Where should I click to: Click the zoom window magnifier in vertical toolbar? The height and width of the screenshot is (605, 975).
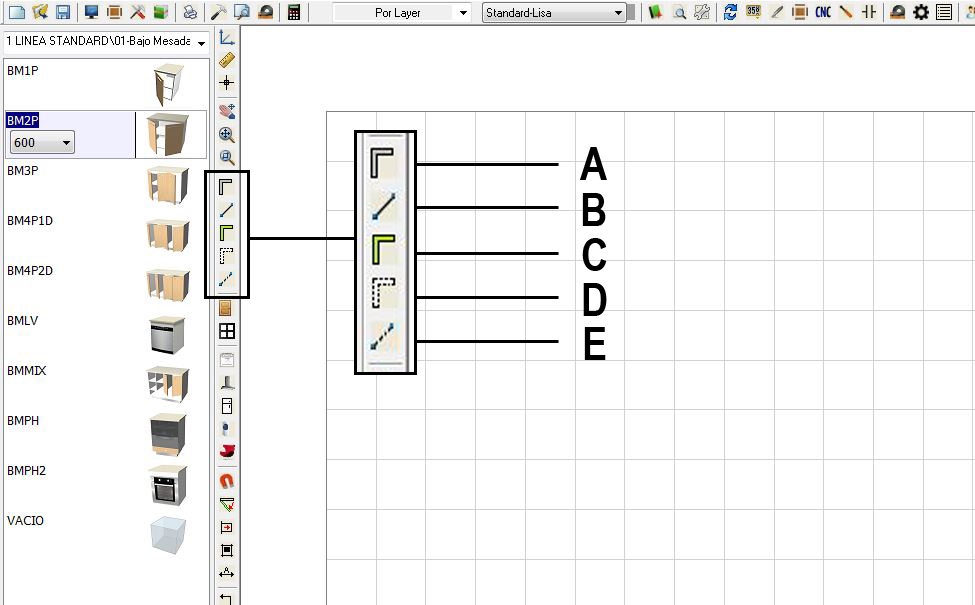point(227,157)
